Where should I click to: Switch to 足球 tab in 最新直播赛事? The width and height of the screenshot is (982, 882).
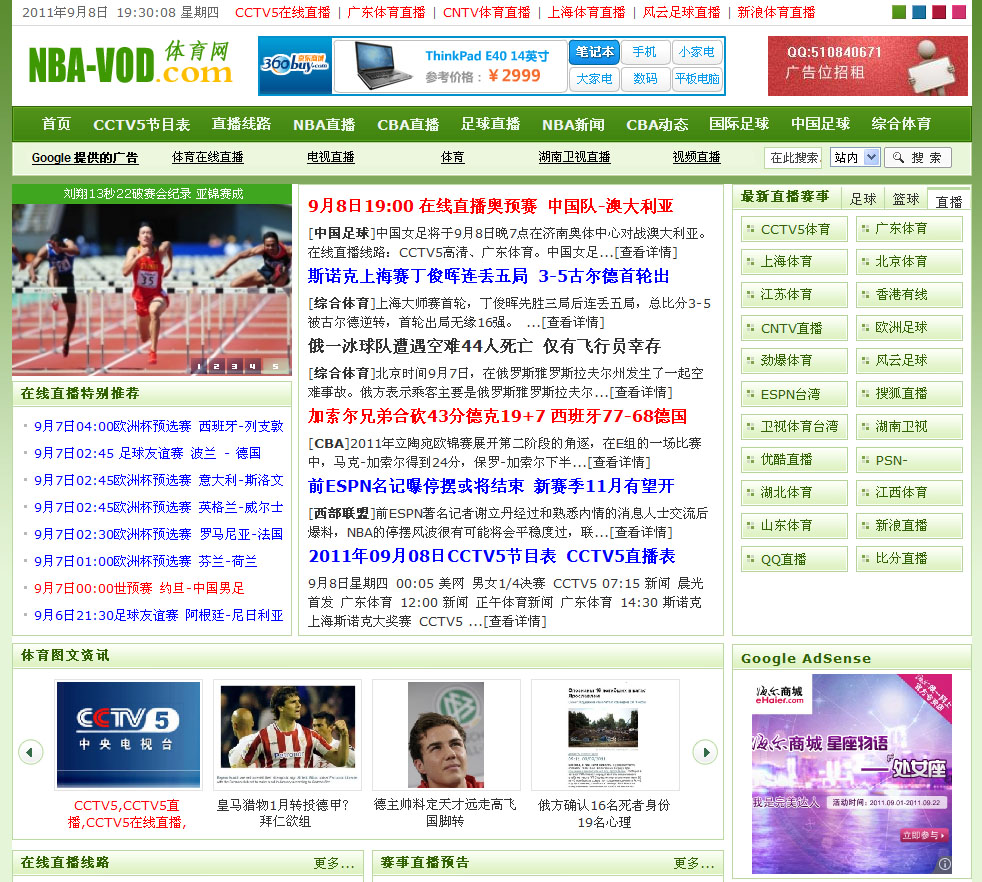pyautogui.click(x=862, y=199)
